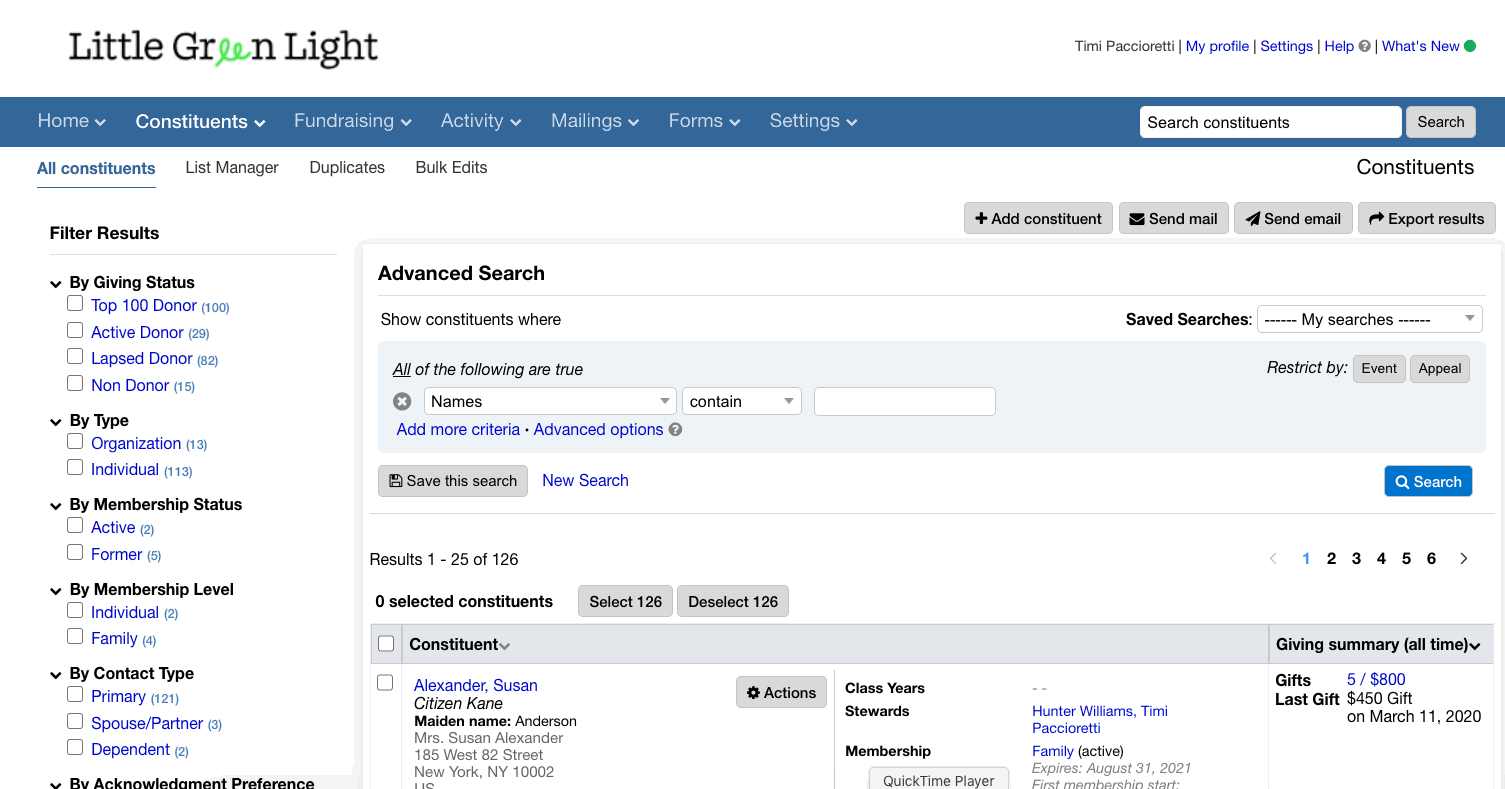Click the top bar Search button
Viewport: 1505px width, 789px height.
(x=1441, y=122)
